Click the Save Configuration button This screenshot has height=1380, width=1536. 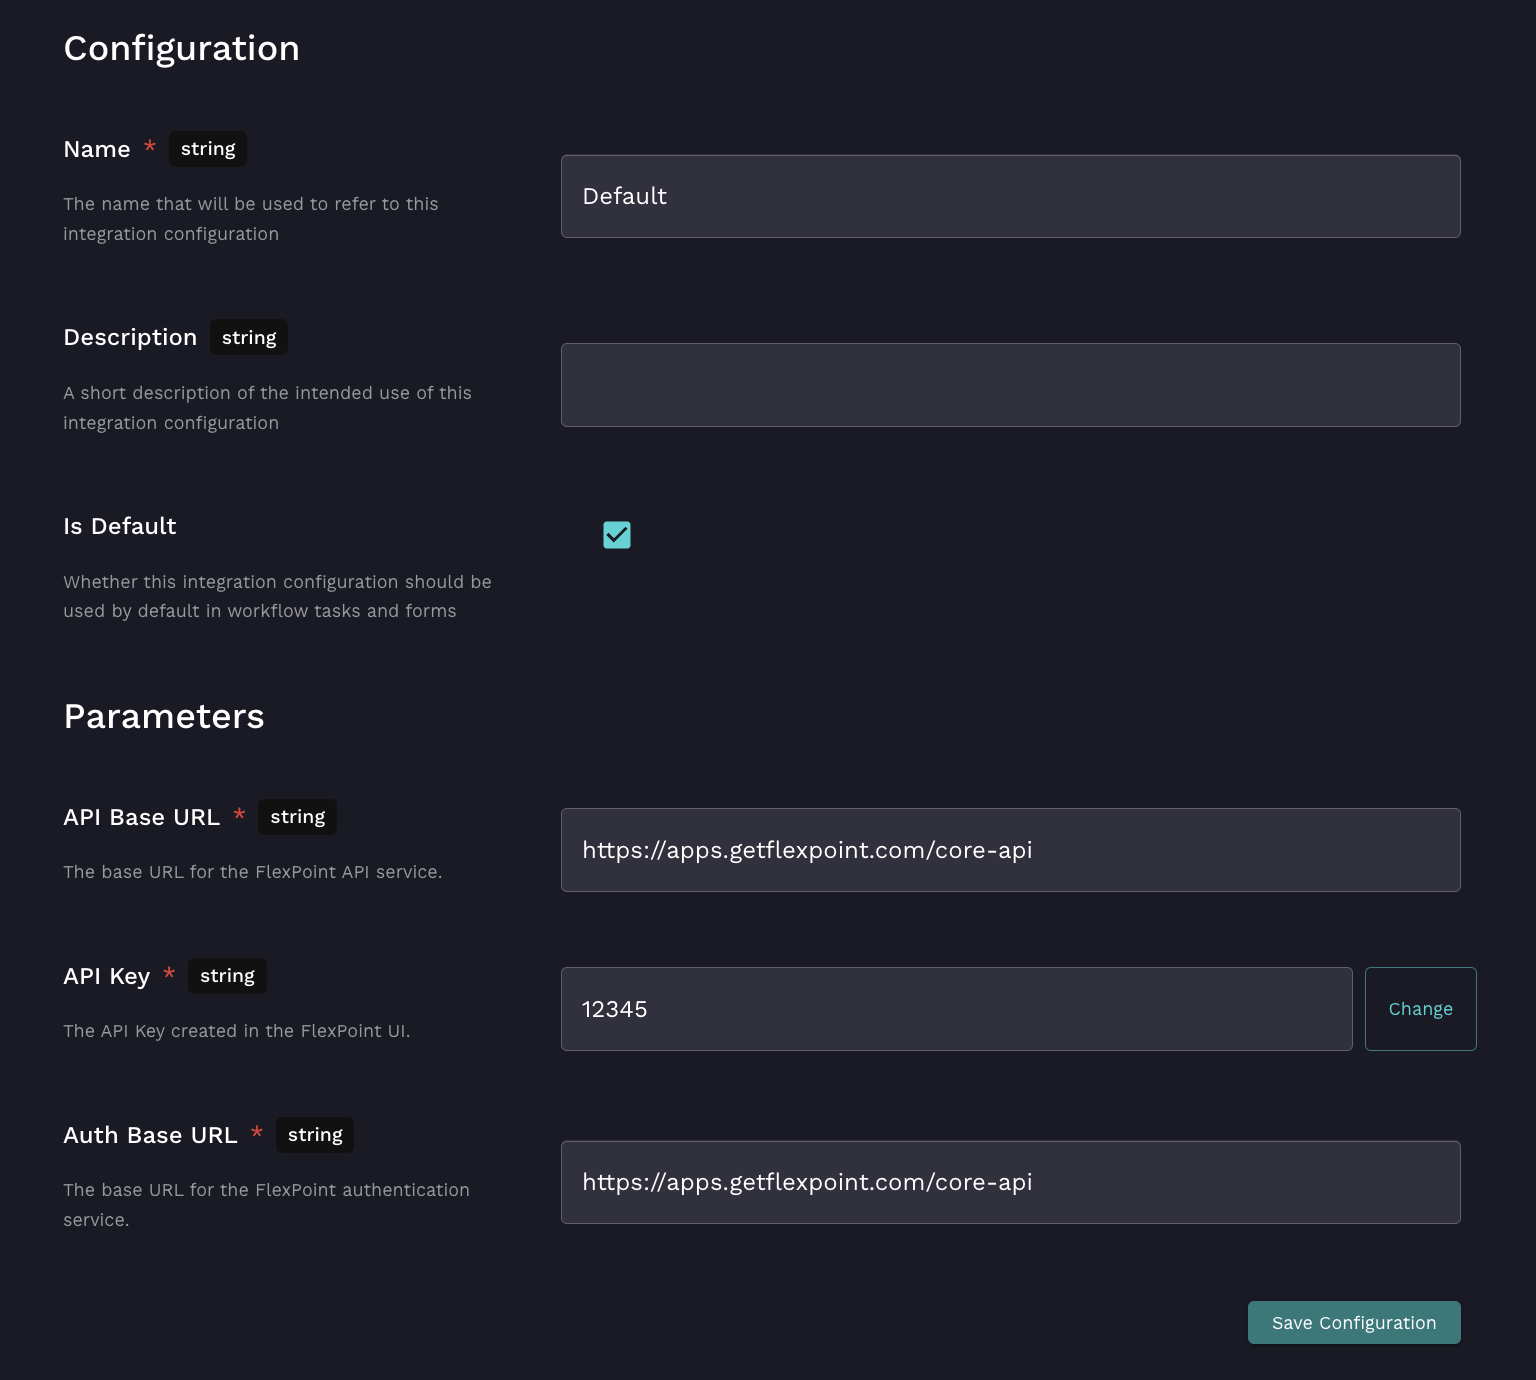(x=1353, y=1322)
